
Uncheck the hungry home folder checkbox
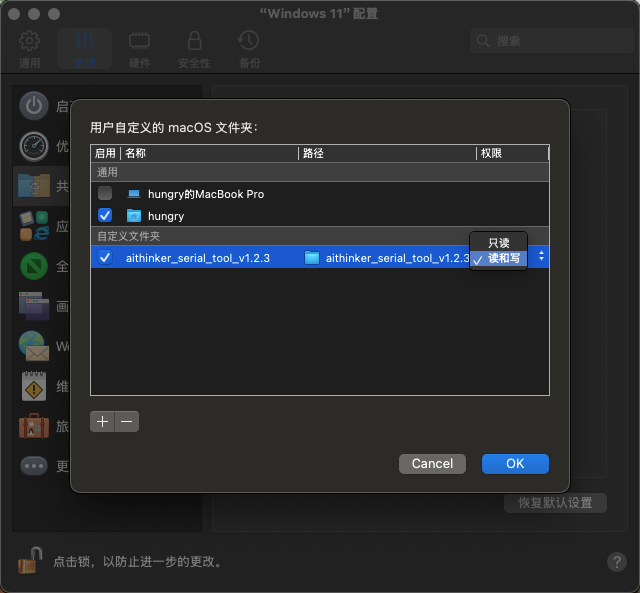105,215
